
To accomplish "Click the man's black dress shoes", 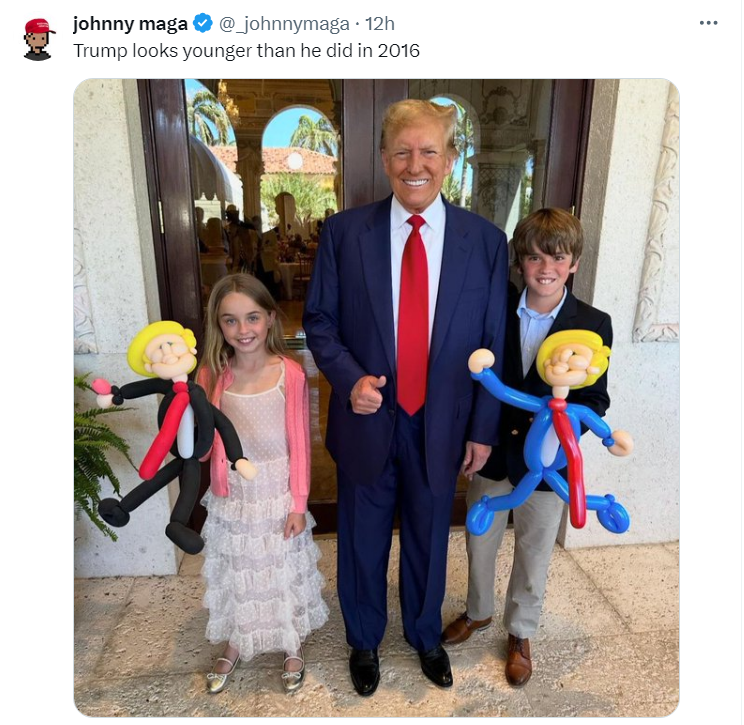I will pyautogui.click(x=401, y=669).
